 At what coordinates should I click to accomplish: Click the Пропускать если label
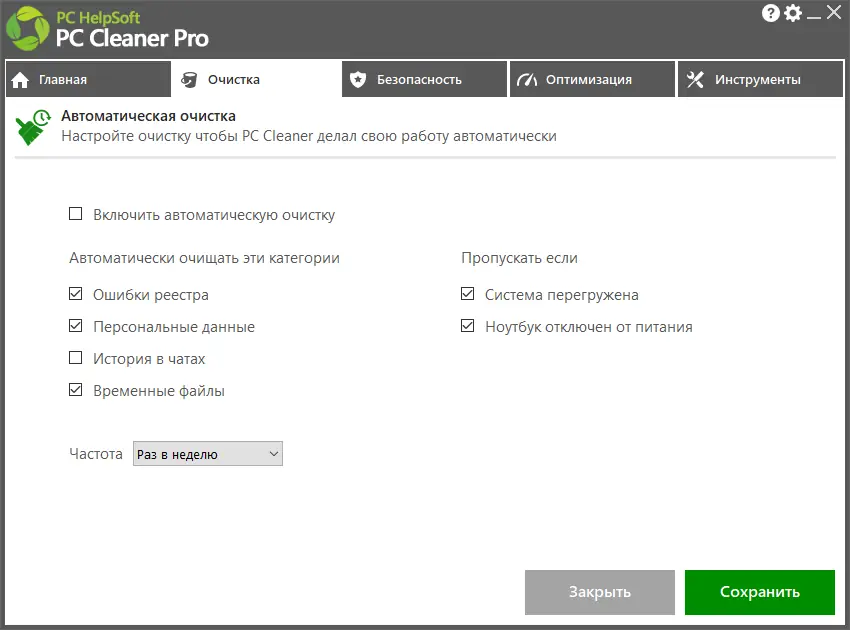(519, 258)
